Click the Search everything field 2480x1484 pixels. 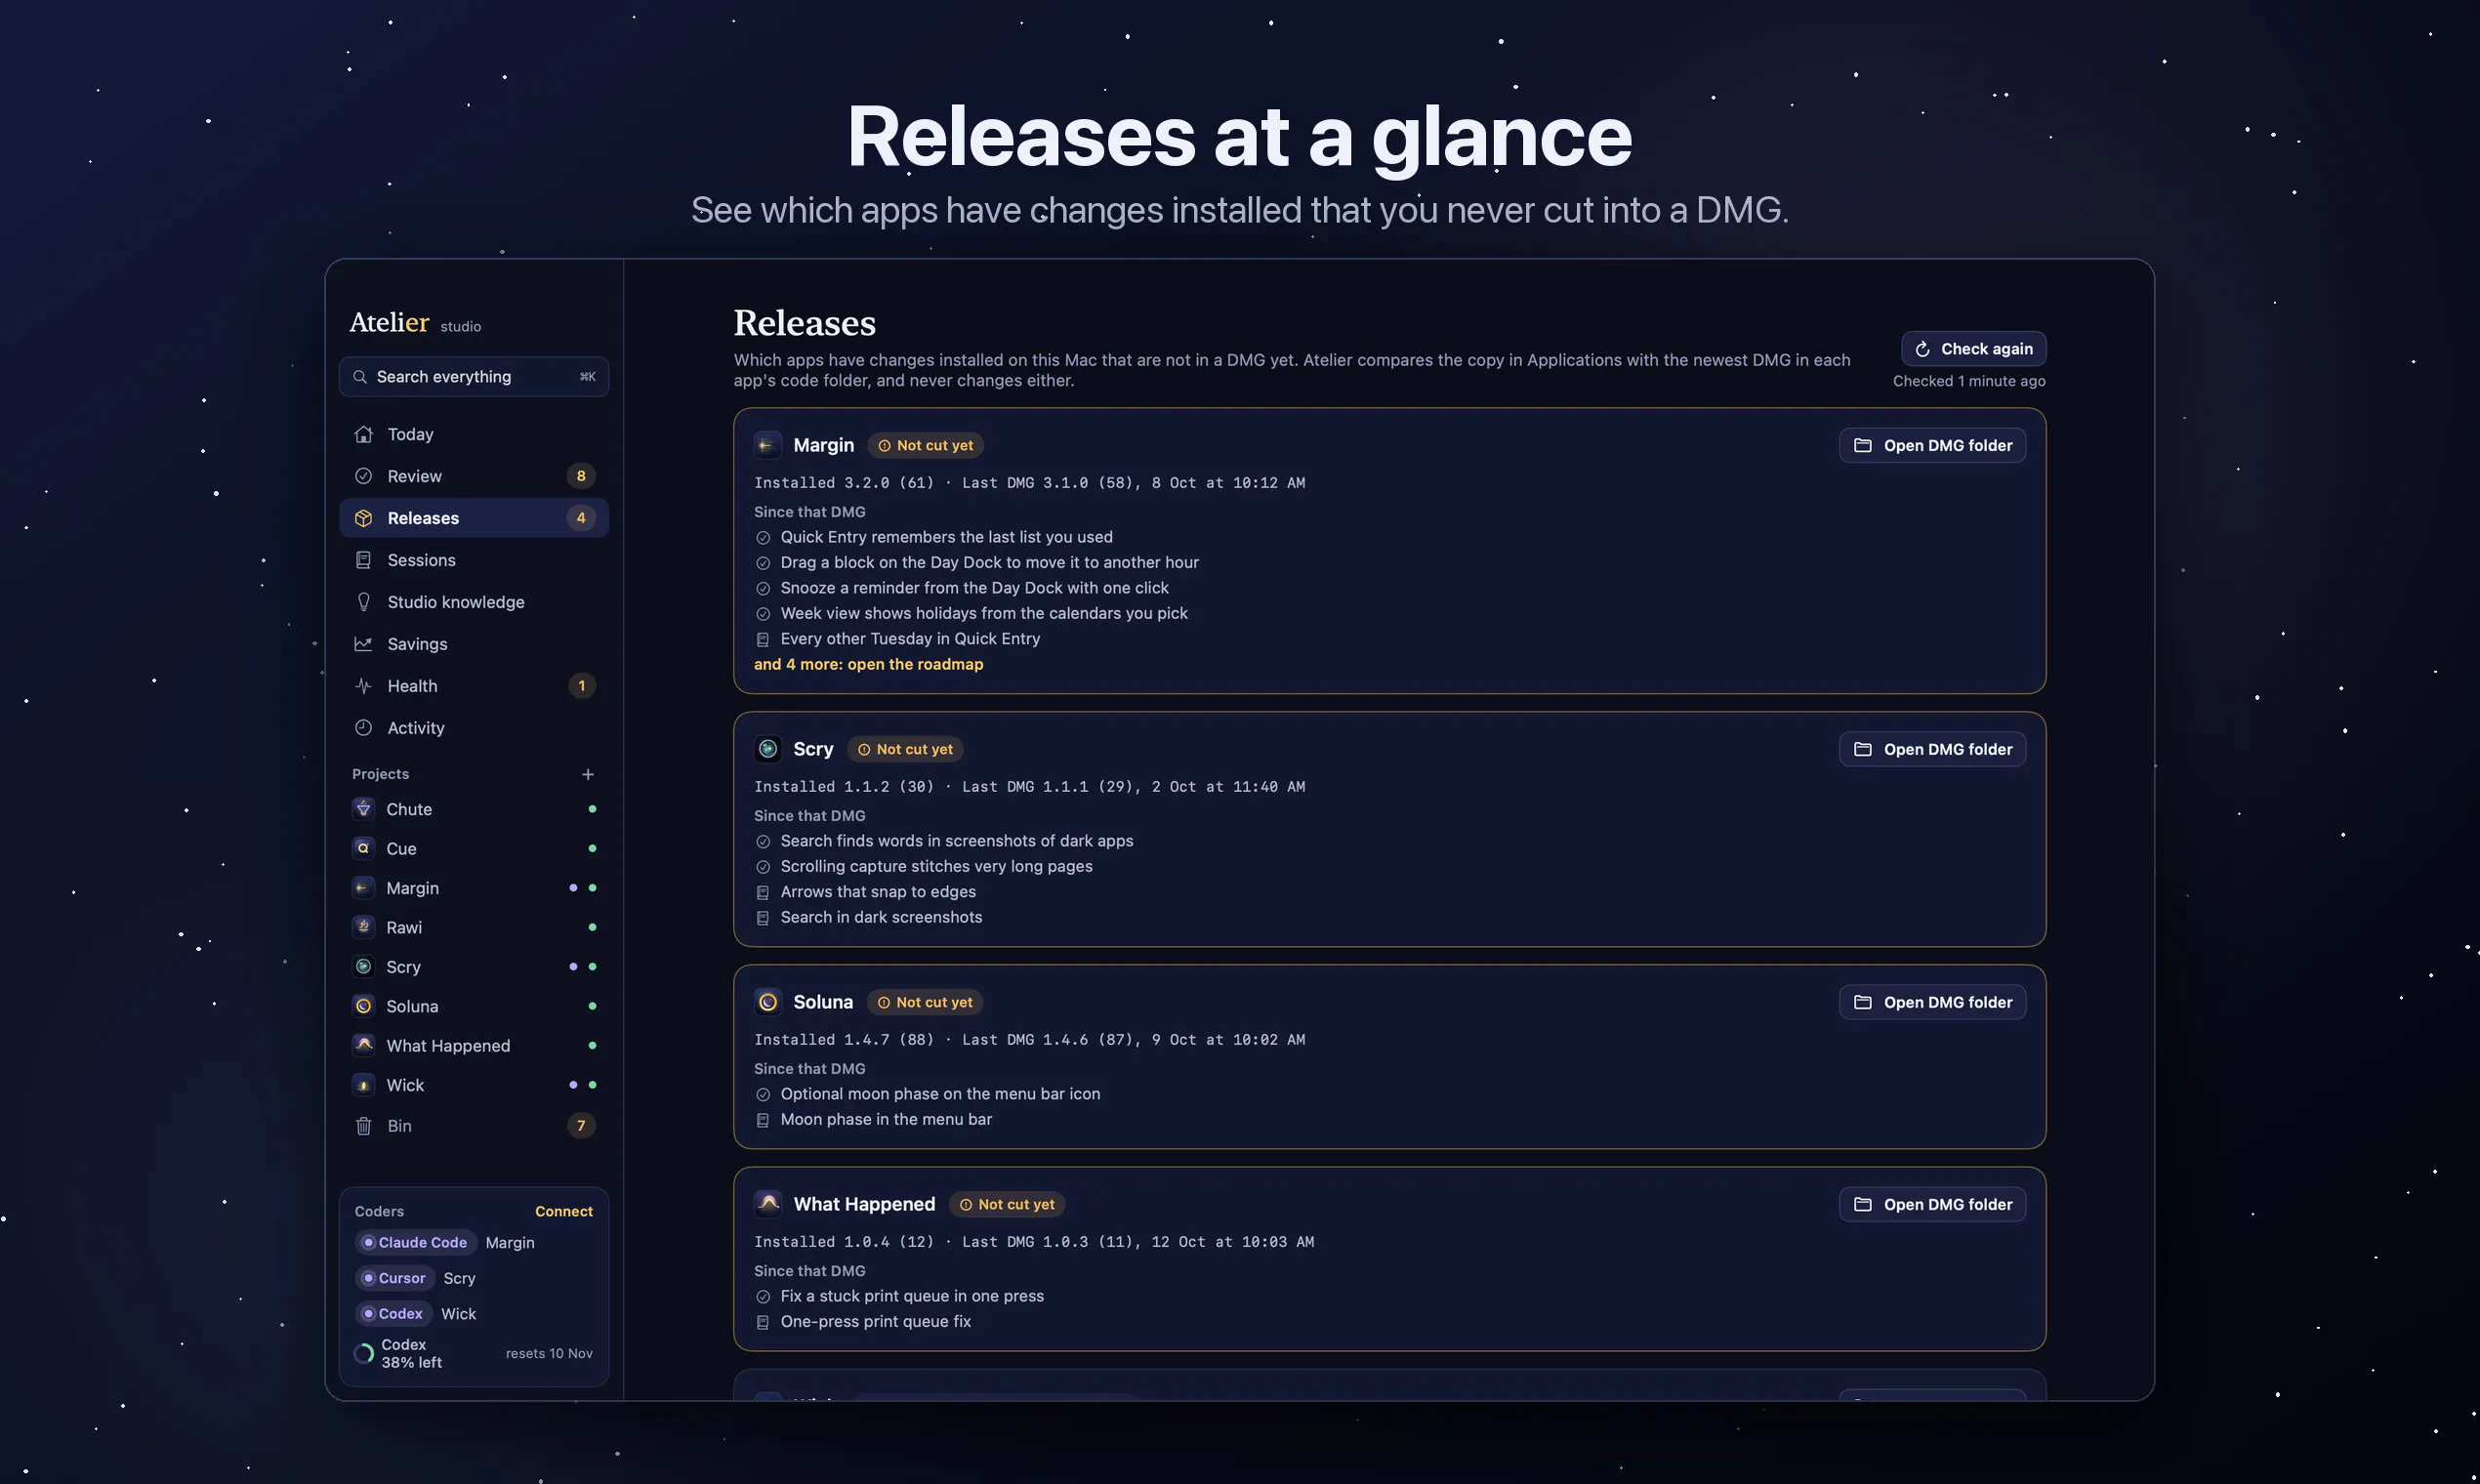pyautogui.click(x=473, y=377)
